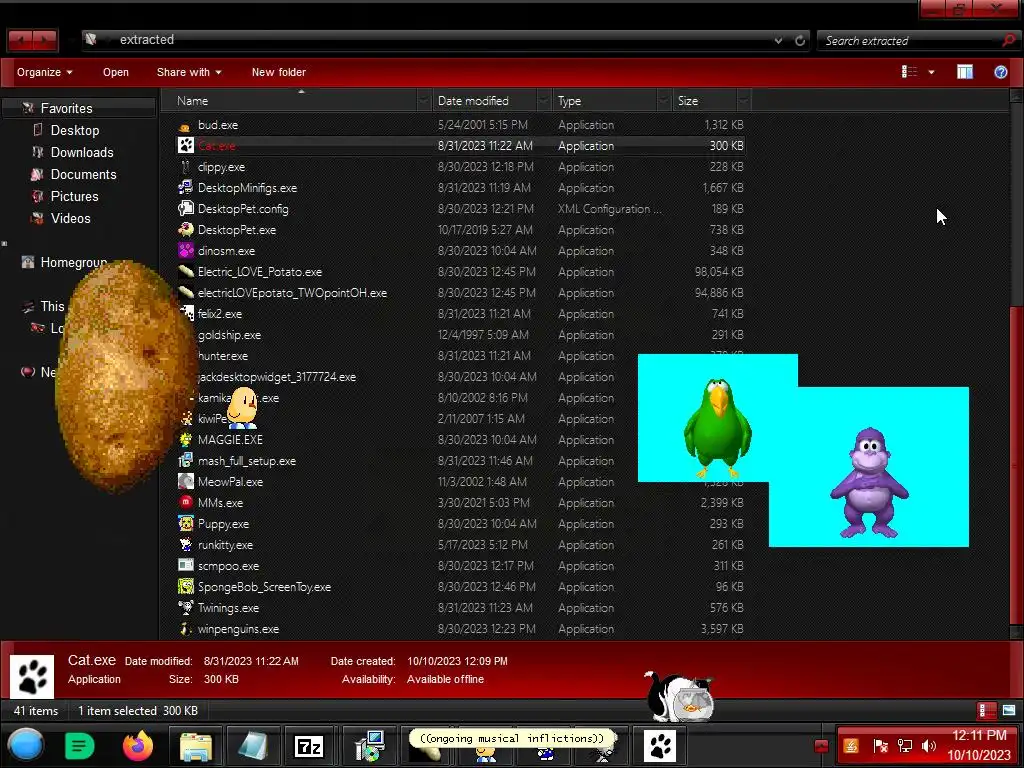Select the bud.exe file icon
This screenshot has height=768, width=1024.
(185, 125)
